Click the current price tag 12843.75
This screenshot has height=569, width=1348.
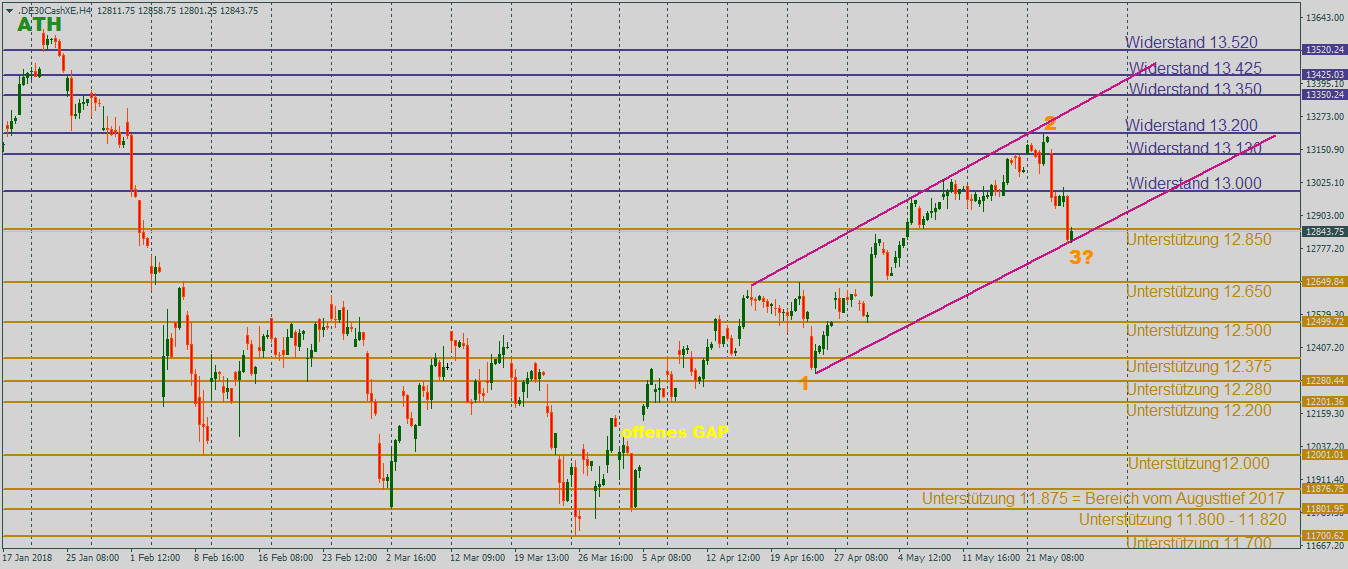coord(1323,232)
